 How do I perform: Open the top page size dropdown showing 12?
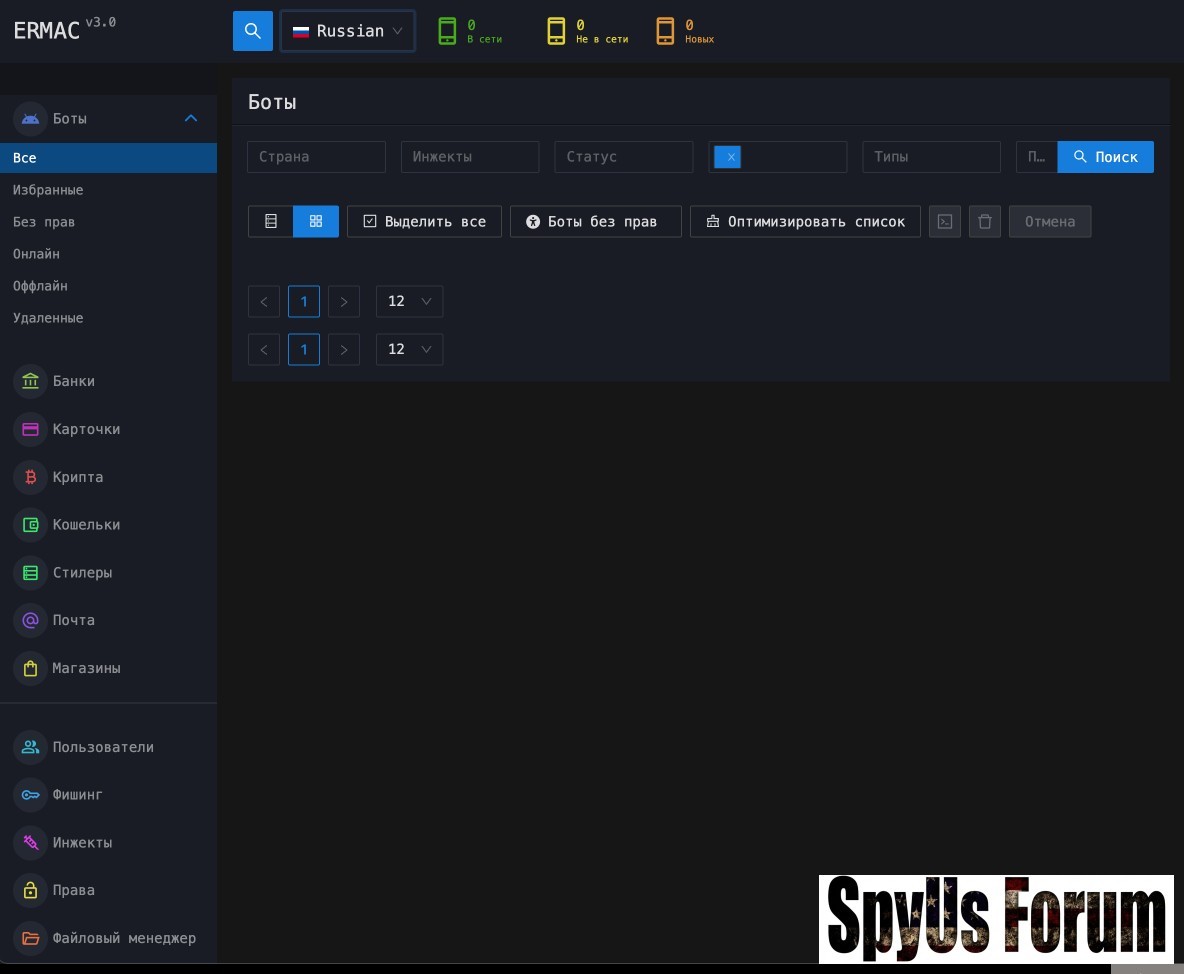pyautogui.click(x=409, y=301)
